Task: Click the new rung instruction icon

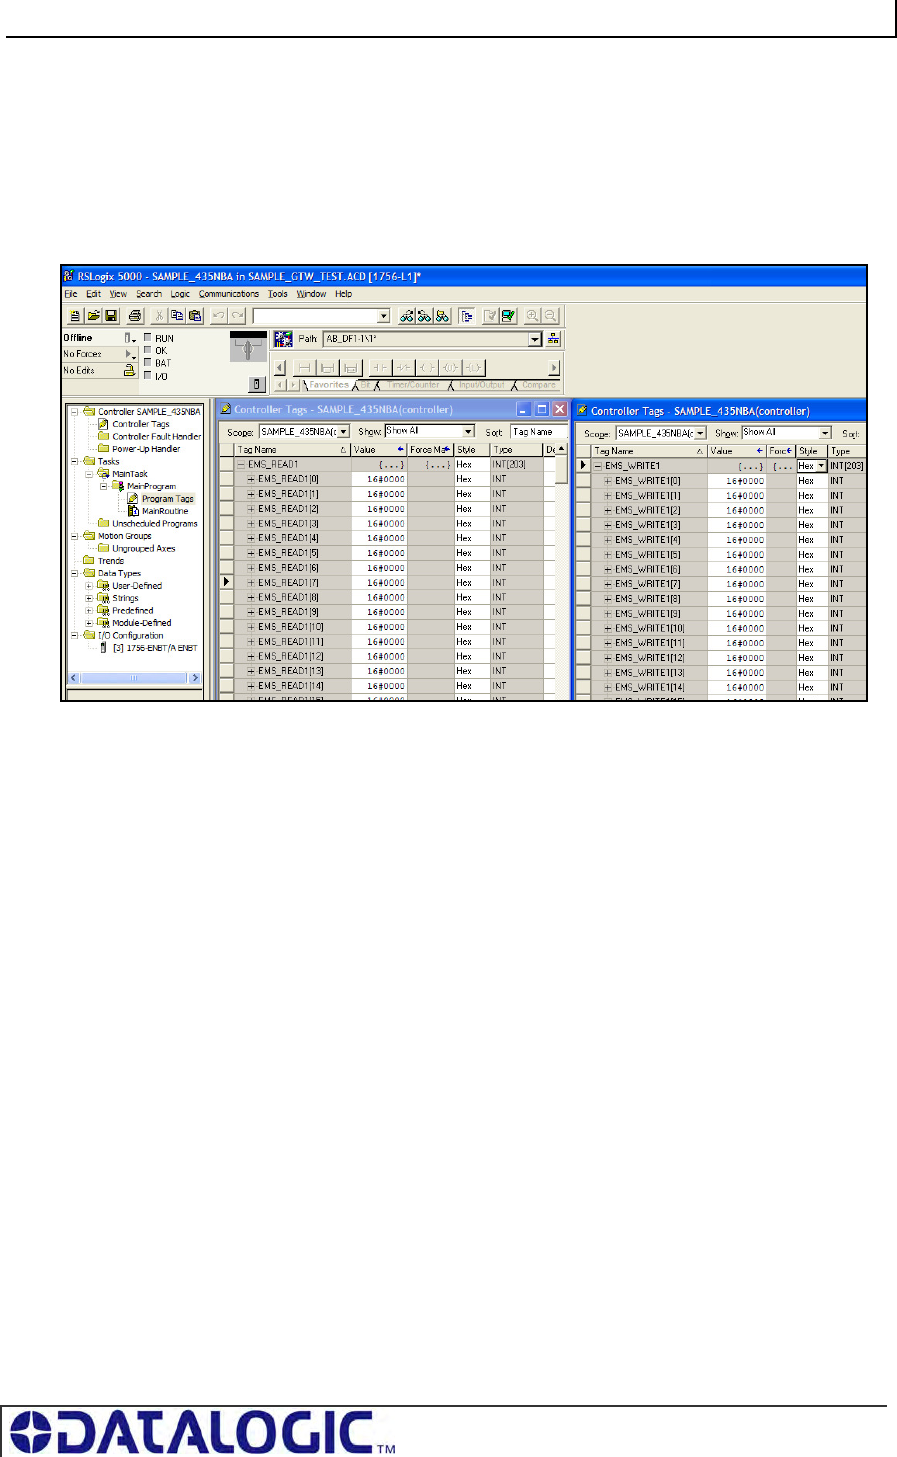Action: click(x=305, y=367)
